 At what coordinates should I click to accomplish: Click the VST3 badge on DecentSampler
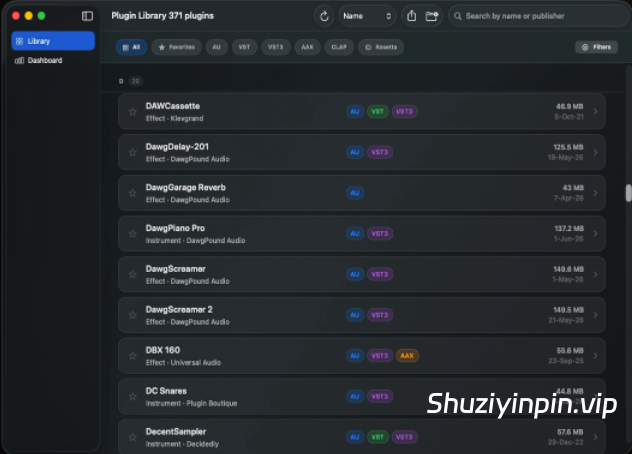click(x=404, y=437)
